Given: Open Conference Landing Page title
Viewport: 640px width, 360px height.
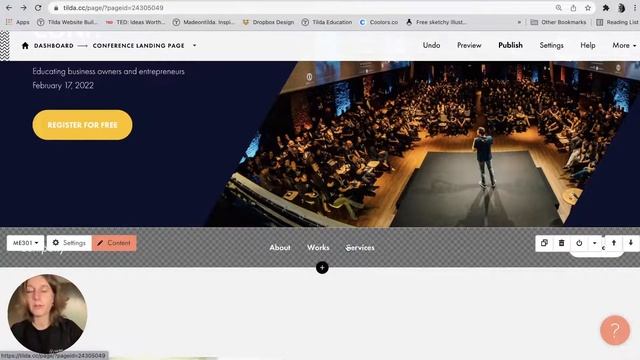Looking at the screenshot, I should 138,46.
